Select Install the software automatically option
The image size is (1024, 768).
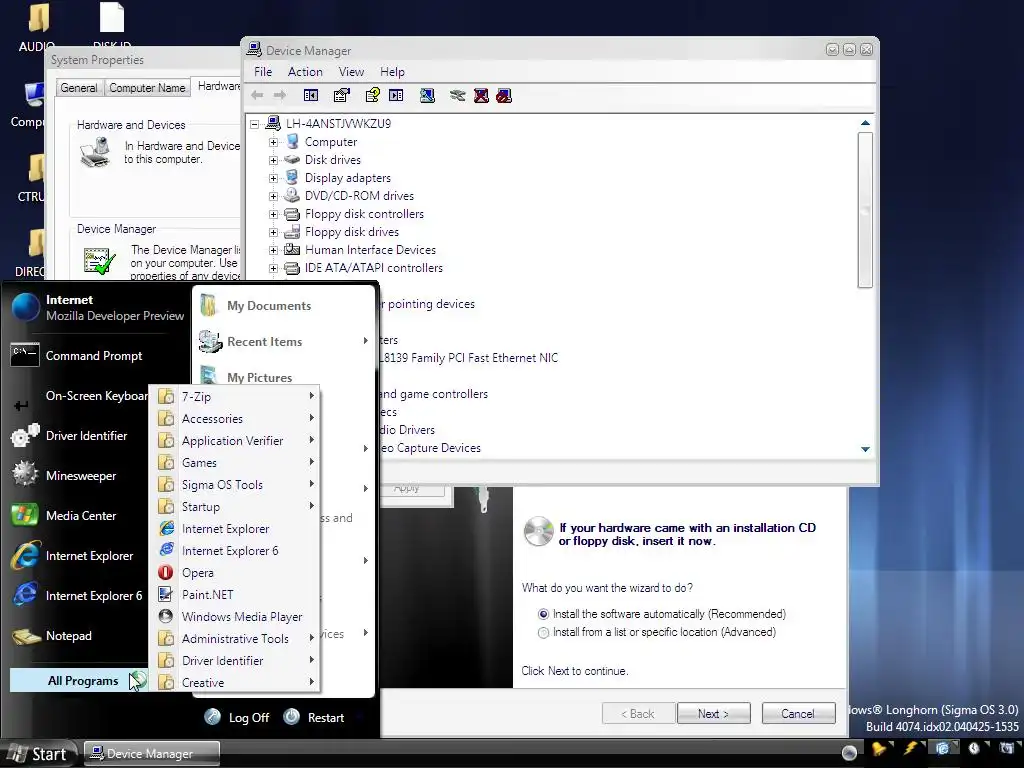click(543, 614)
